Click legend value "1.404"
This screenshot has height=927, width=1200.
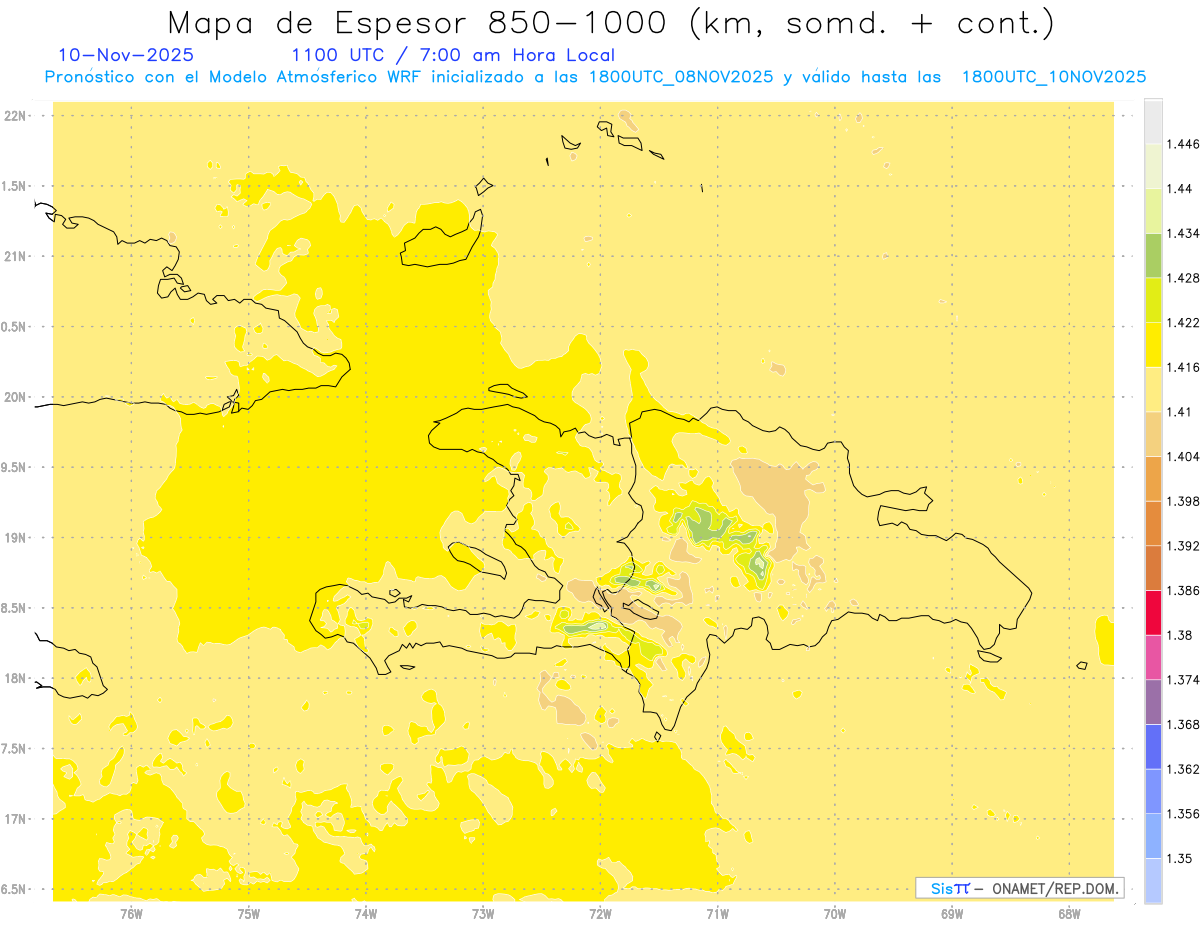[1183, 456]
